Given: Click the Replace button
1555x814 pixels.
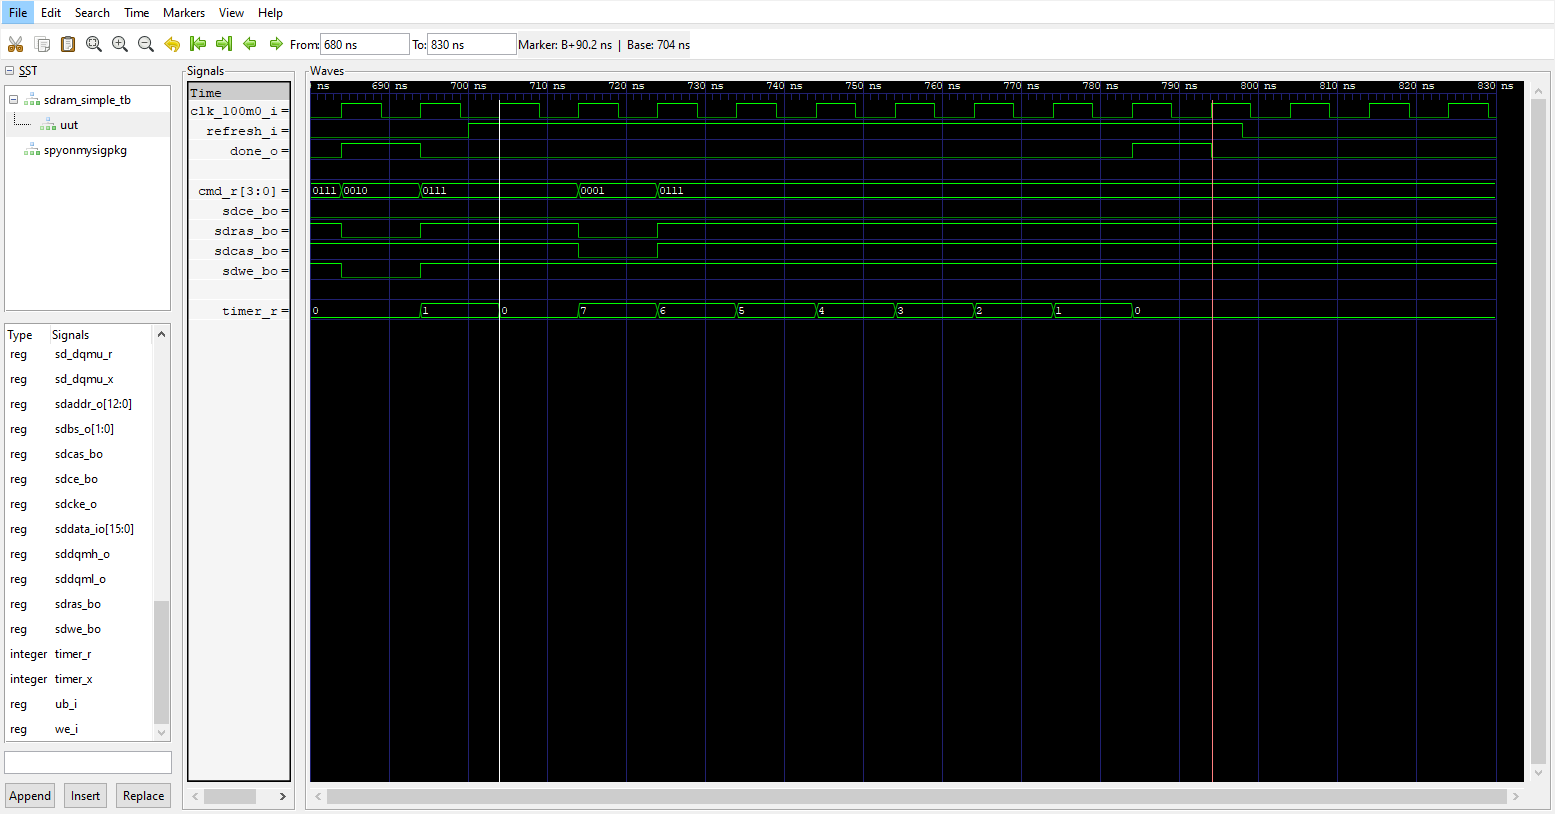Looking at the screenshot, I should [143, 795].
